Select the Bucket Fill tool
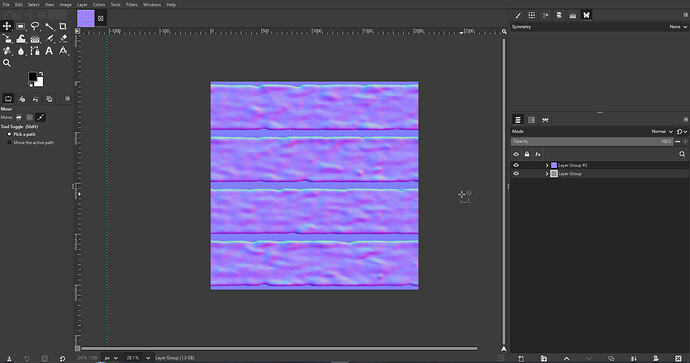Screen dimensions: 690x363 coord(35,39)
